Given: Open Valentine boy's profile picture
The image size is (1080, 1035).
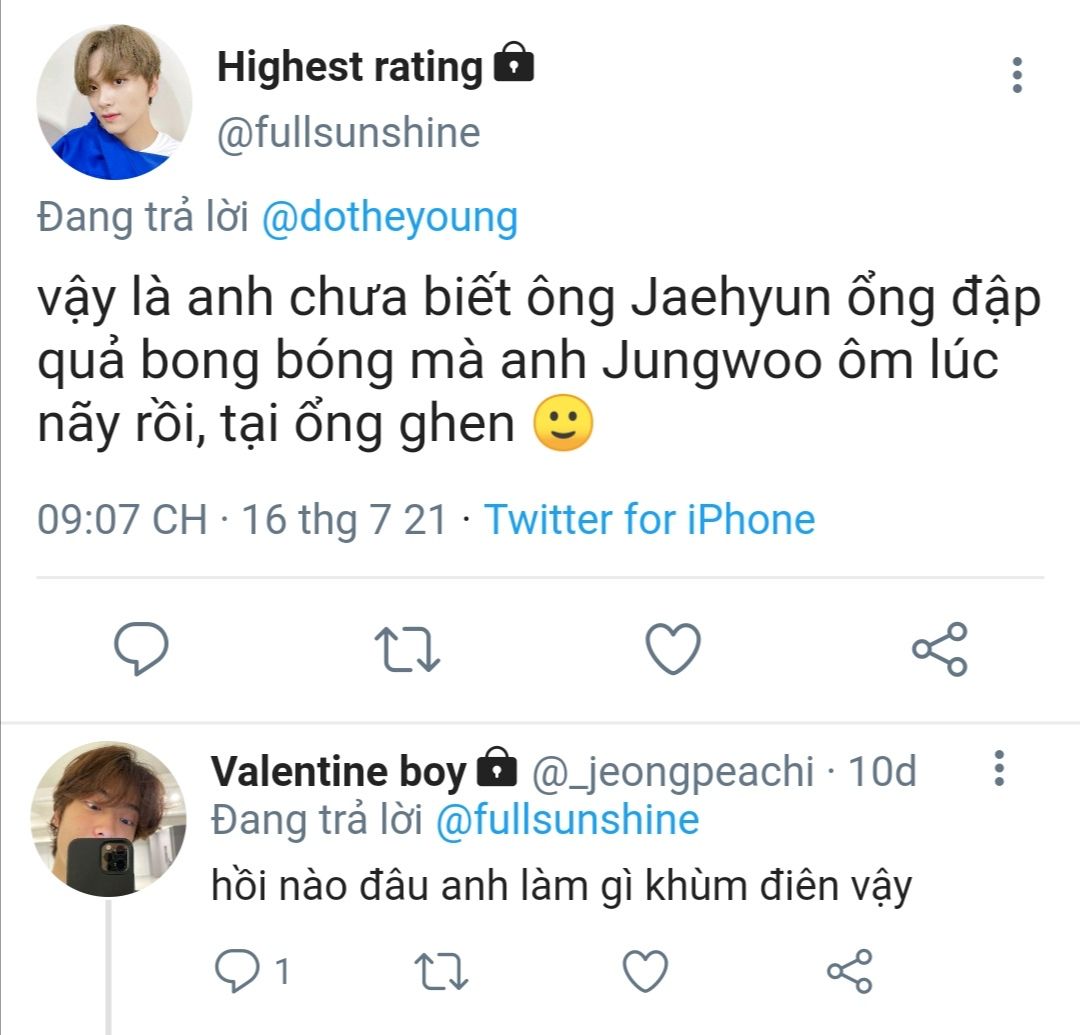Looking at the screenshot, I should point(108,818).
